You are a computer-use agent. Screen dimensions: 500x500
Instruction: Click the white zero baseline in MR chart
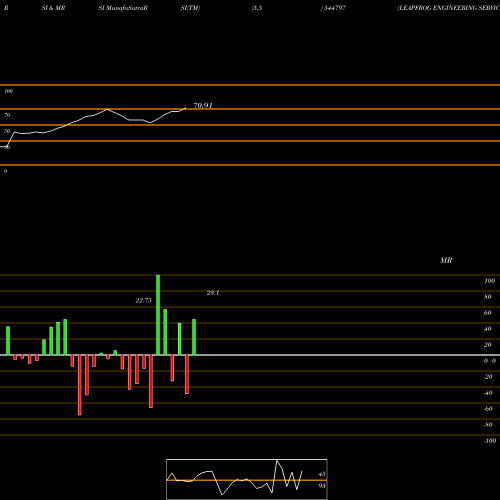pyautogui.click(x=250, y=355)
